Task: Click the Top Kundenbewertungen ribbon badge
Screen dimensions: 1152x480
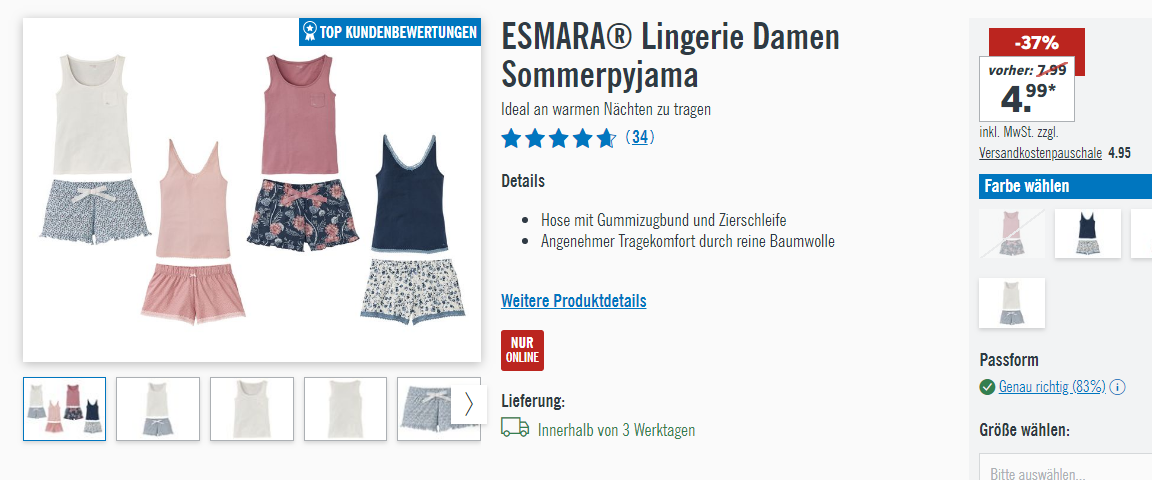Action: tap(389, 32)
